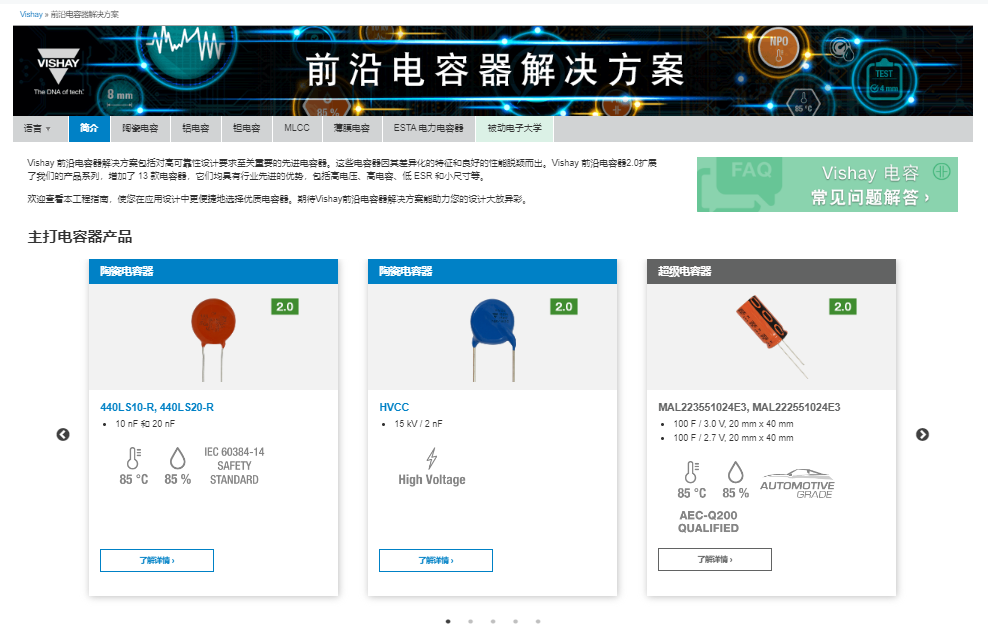Open the 440LS10-R, 440LS20-R product link
988x634 pixels.
click(x=157, y=407)
